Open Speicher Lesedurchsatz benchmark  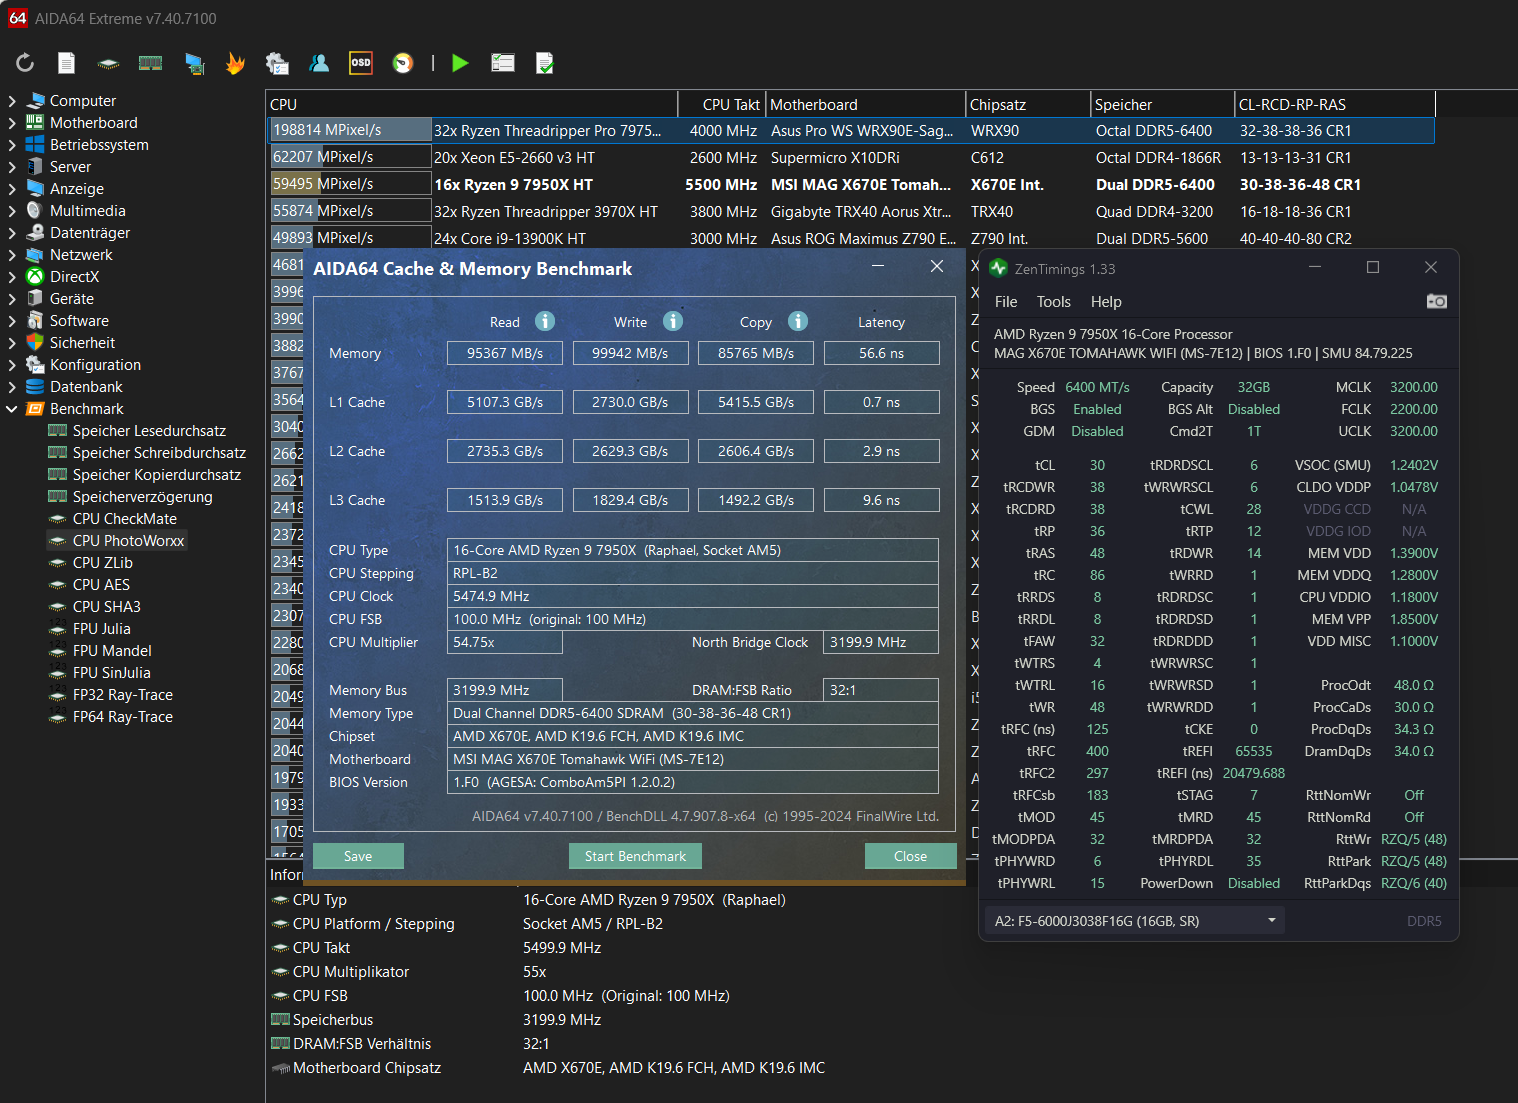click(x=149, y=431)
